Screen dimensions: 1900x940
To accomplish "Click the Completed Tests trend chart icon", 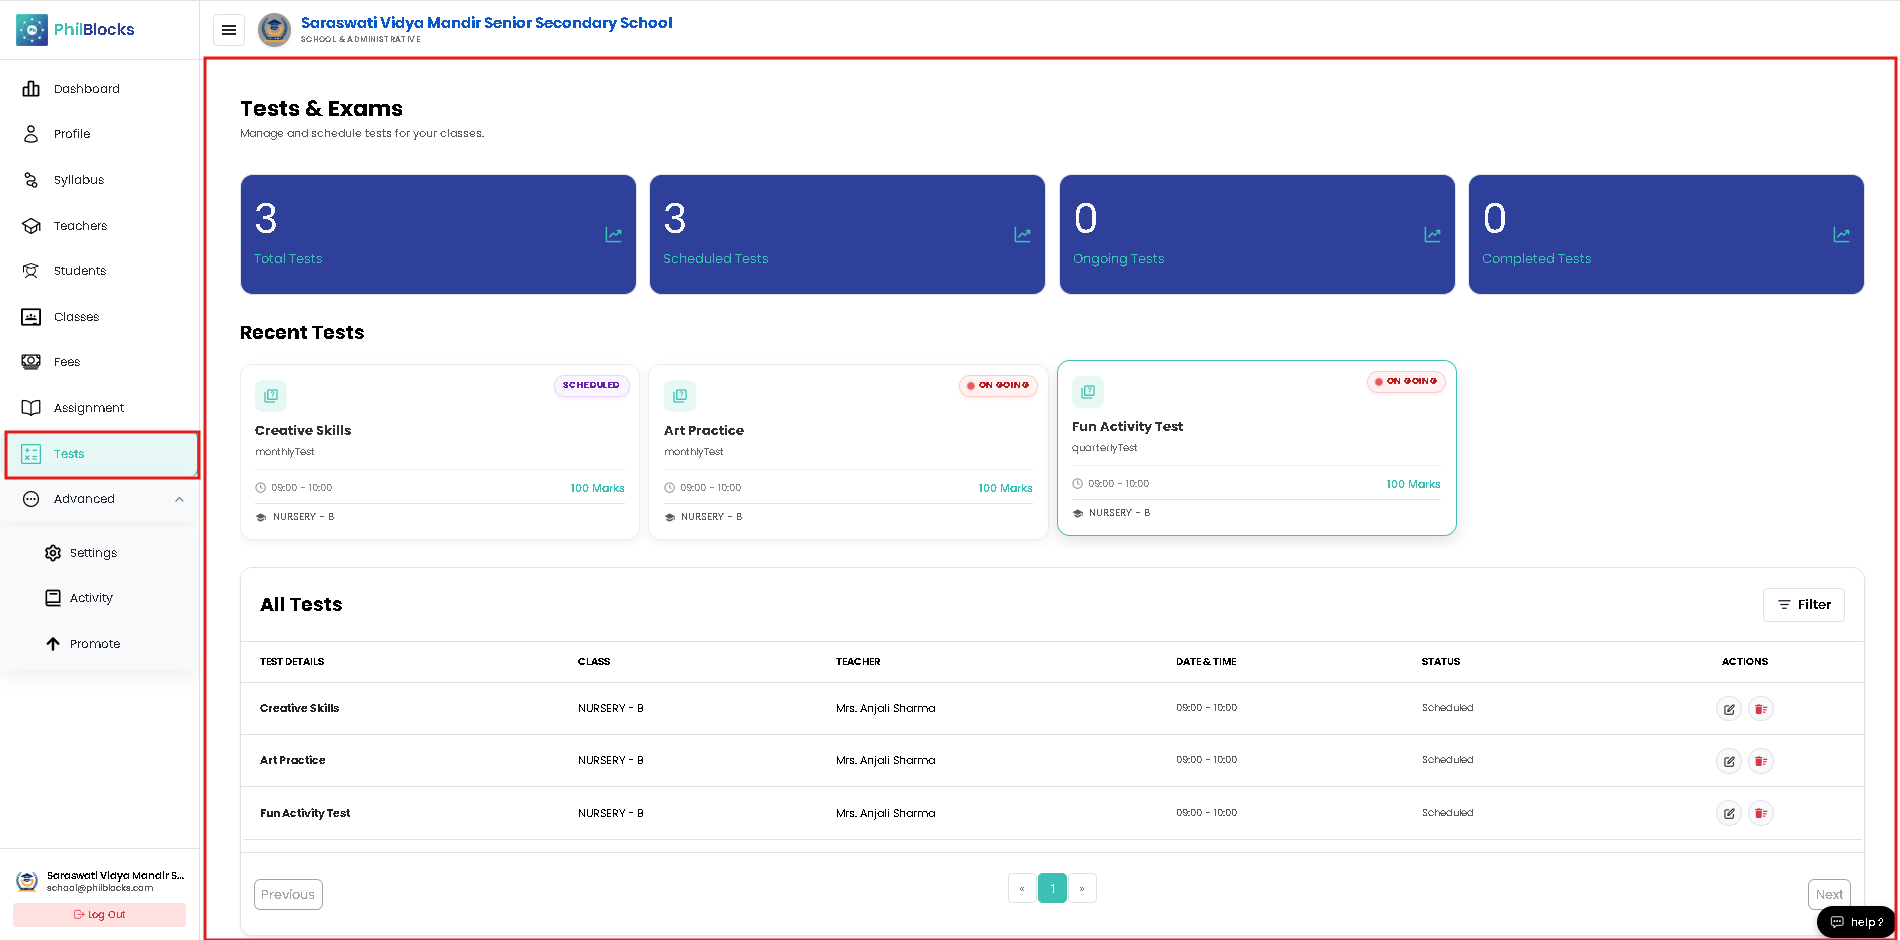I will click(1841, 235).
